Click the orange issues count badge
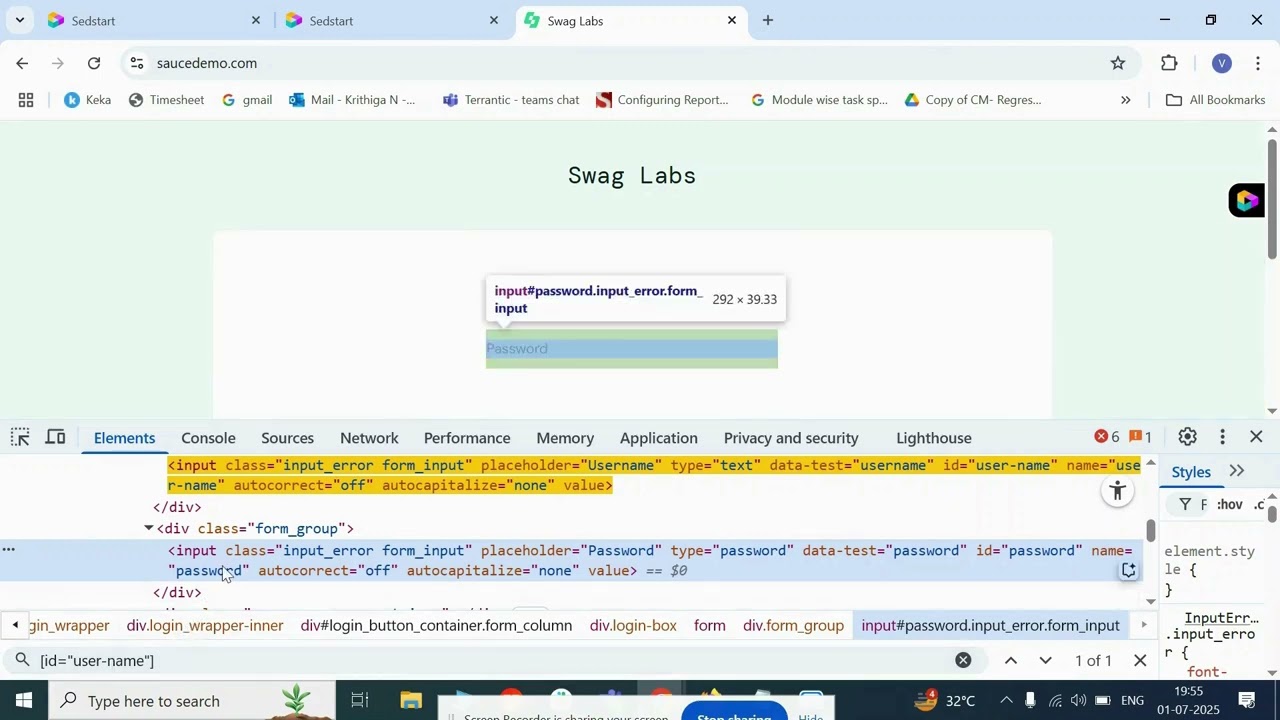 [1141, 437]
